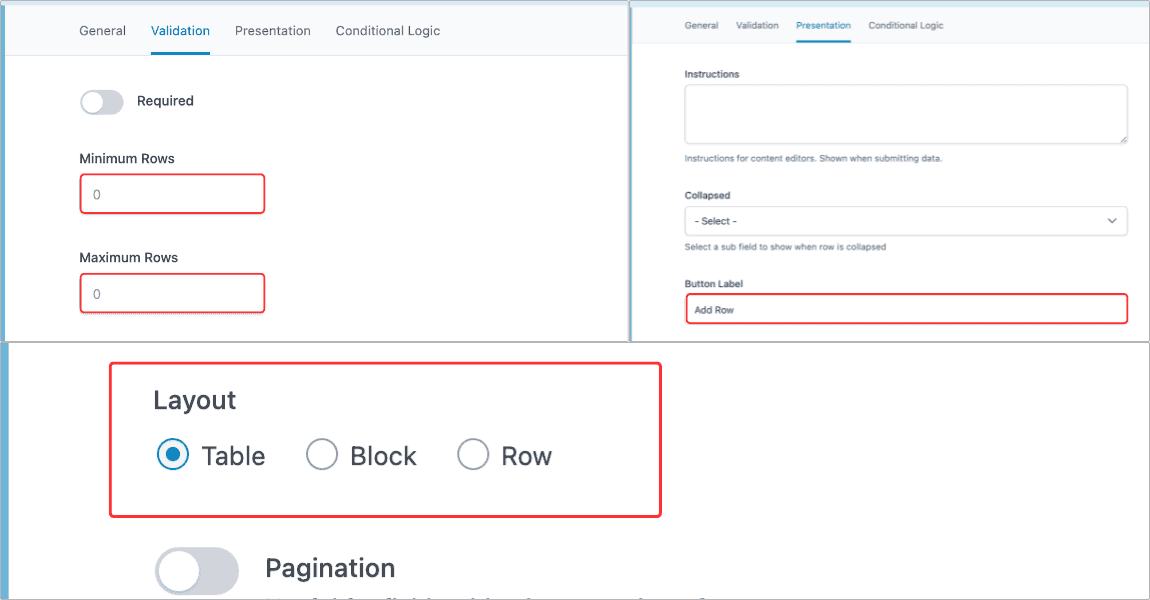Click the Collapsed field label
This screenshot has width=1150, height=600.
coord(707,196)
